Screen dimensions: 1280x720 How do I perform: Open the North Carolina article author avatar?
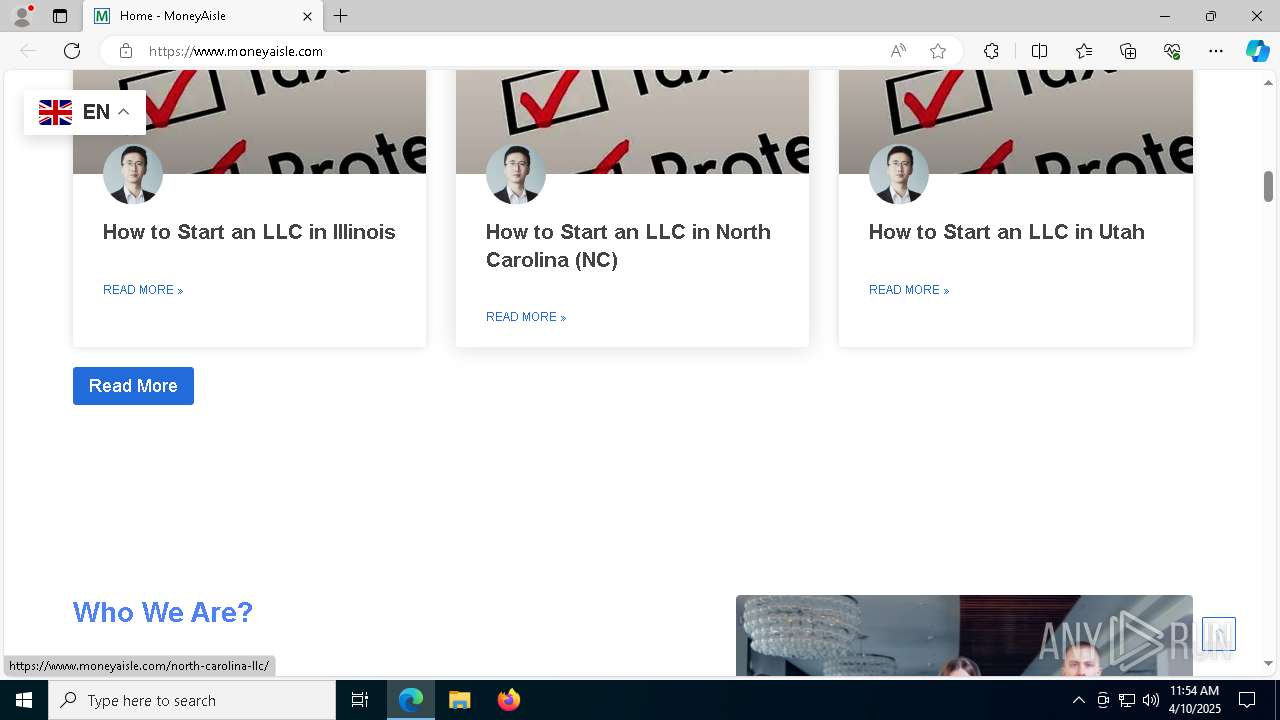pyautogui.click(x=516, y=174)
